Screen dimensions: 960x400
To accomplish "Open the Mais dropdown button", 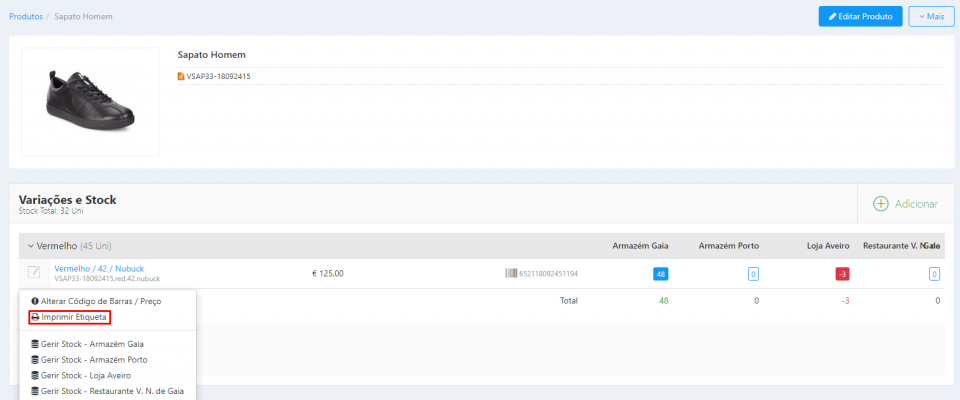I will click(930, 17).
